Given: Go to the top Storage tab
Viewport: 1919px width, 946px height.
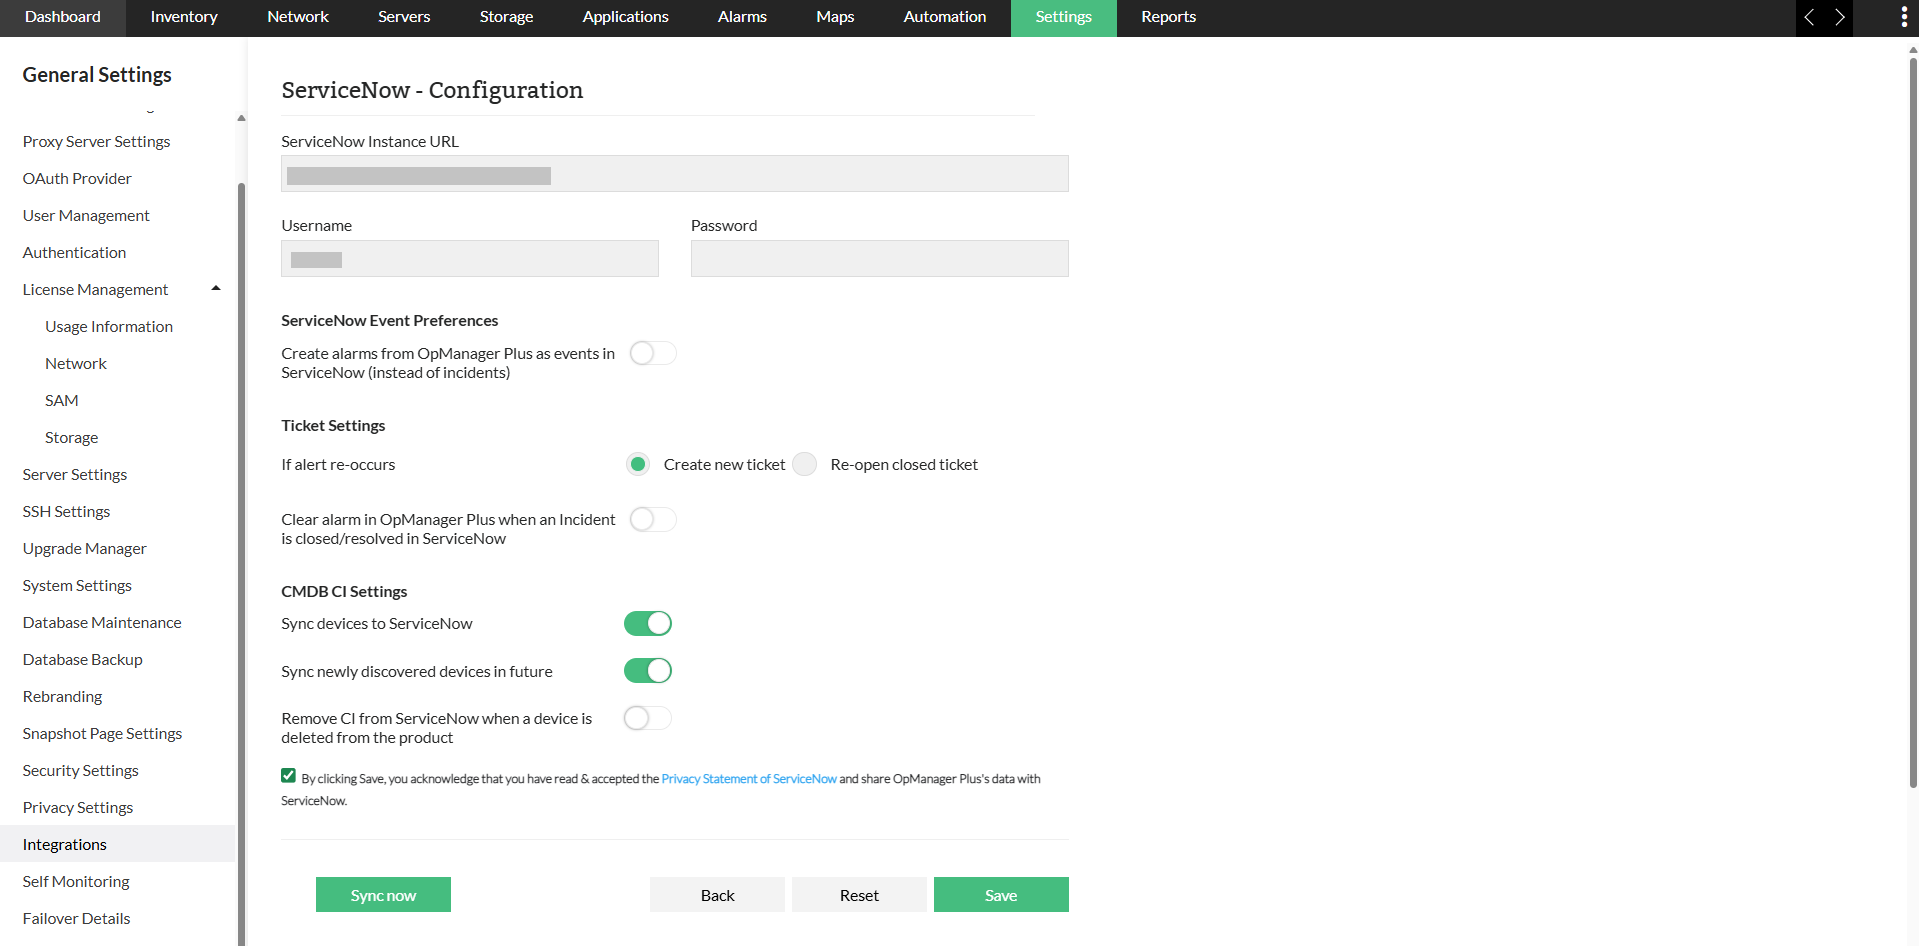Looking at the screenshot, I should (506, 17).
